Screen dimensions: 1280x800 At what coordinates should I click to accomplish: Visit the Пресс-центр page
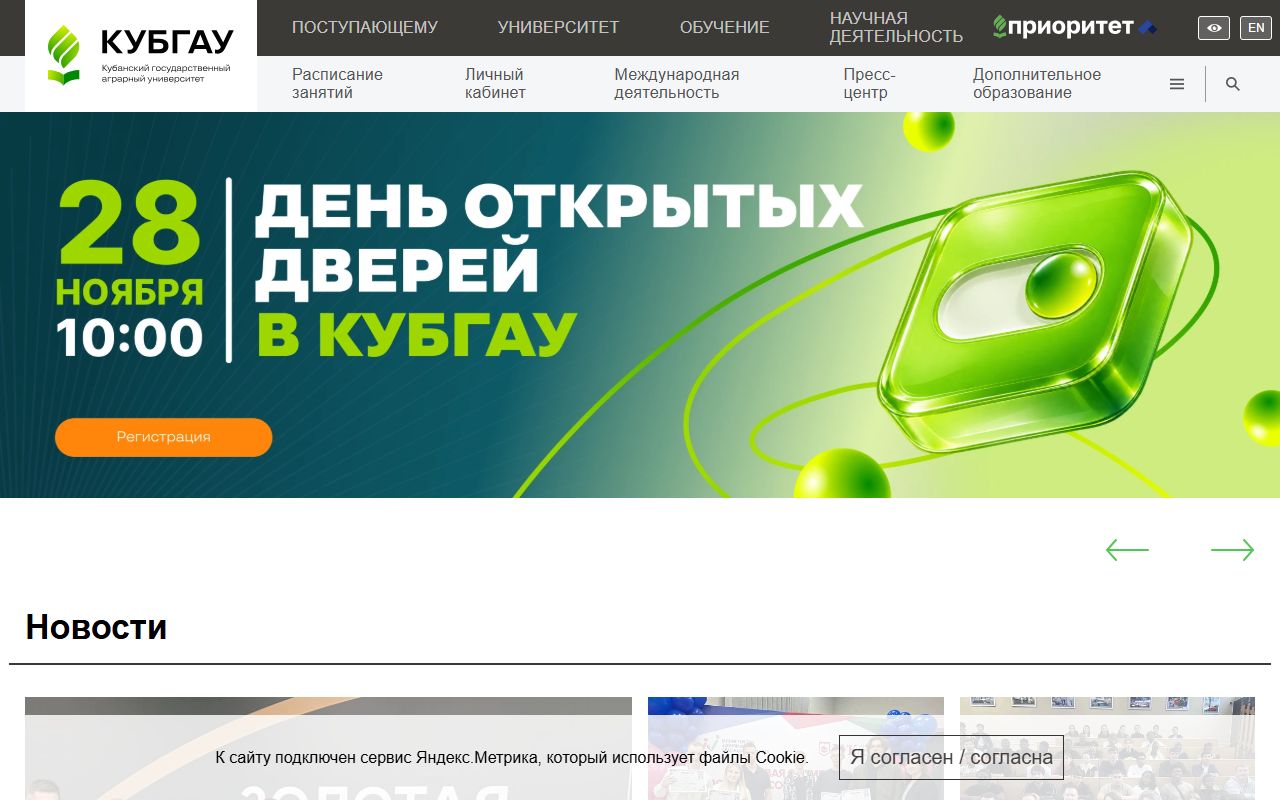point(869,83)
